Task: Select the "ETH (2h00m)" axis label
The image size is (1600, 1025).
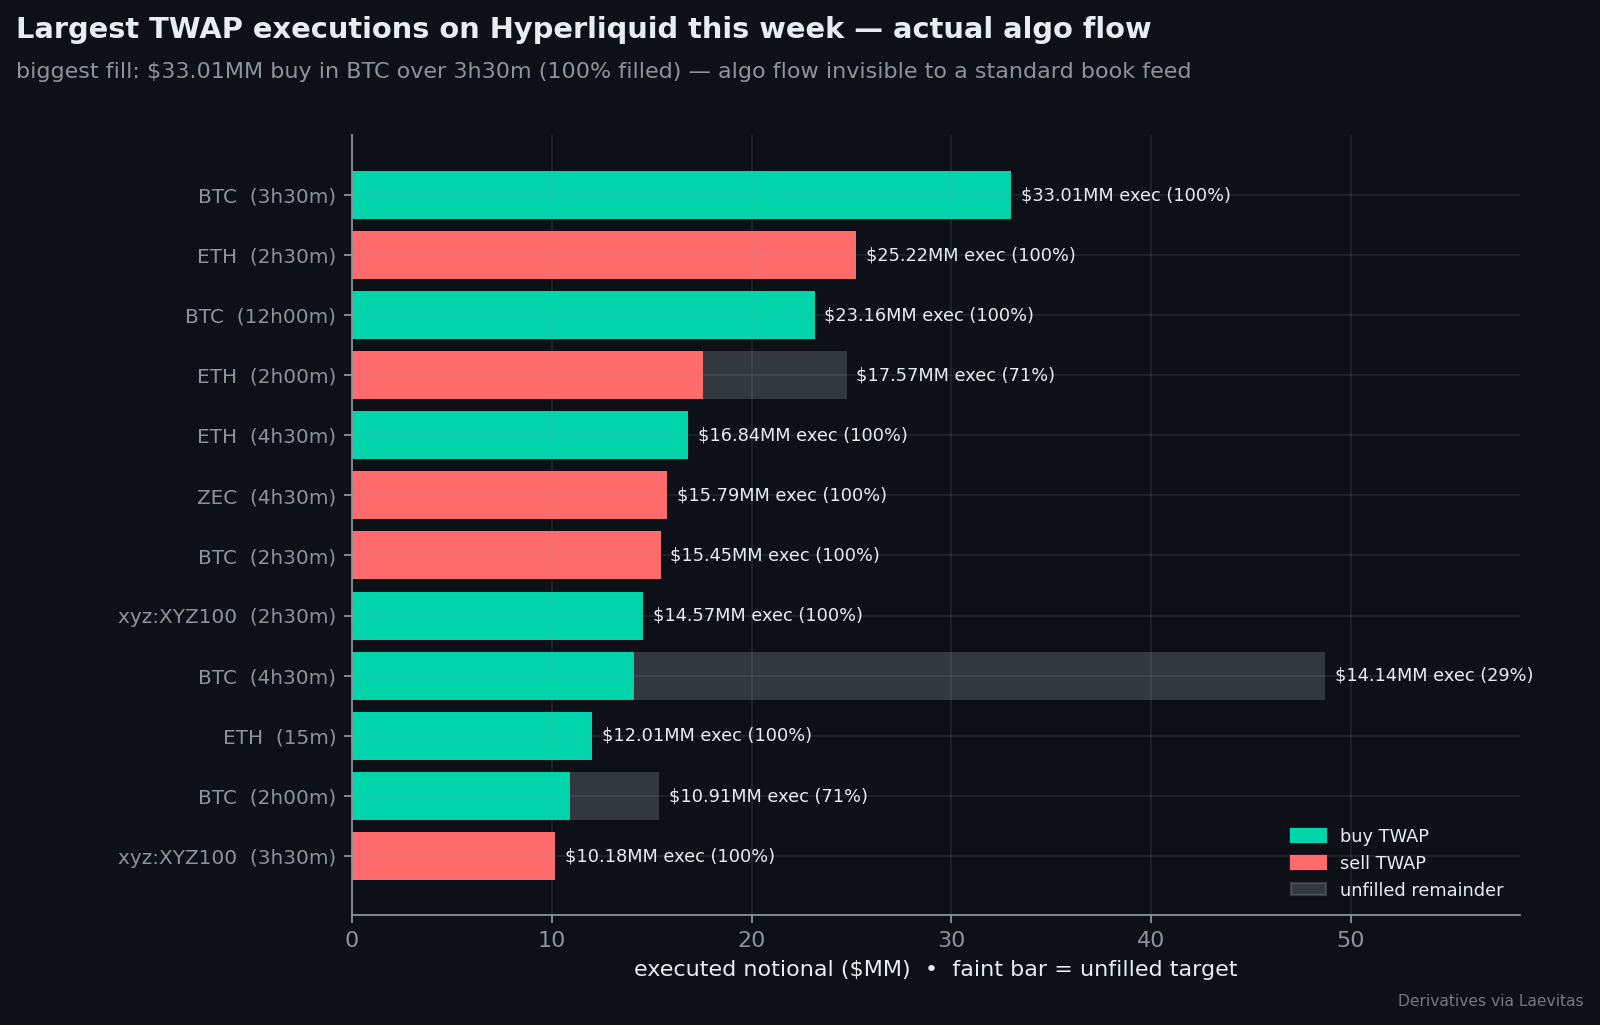Action: (x=266, y=376)
